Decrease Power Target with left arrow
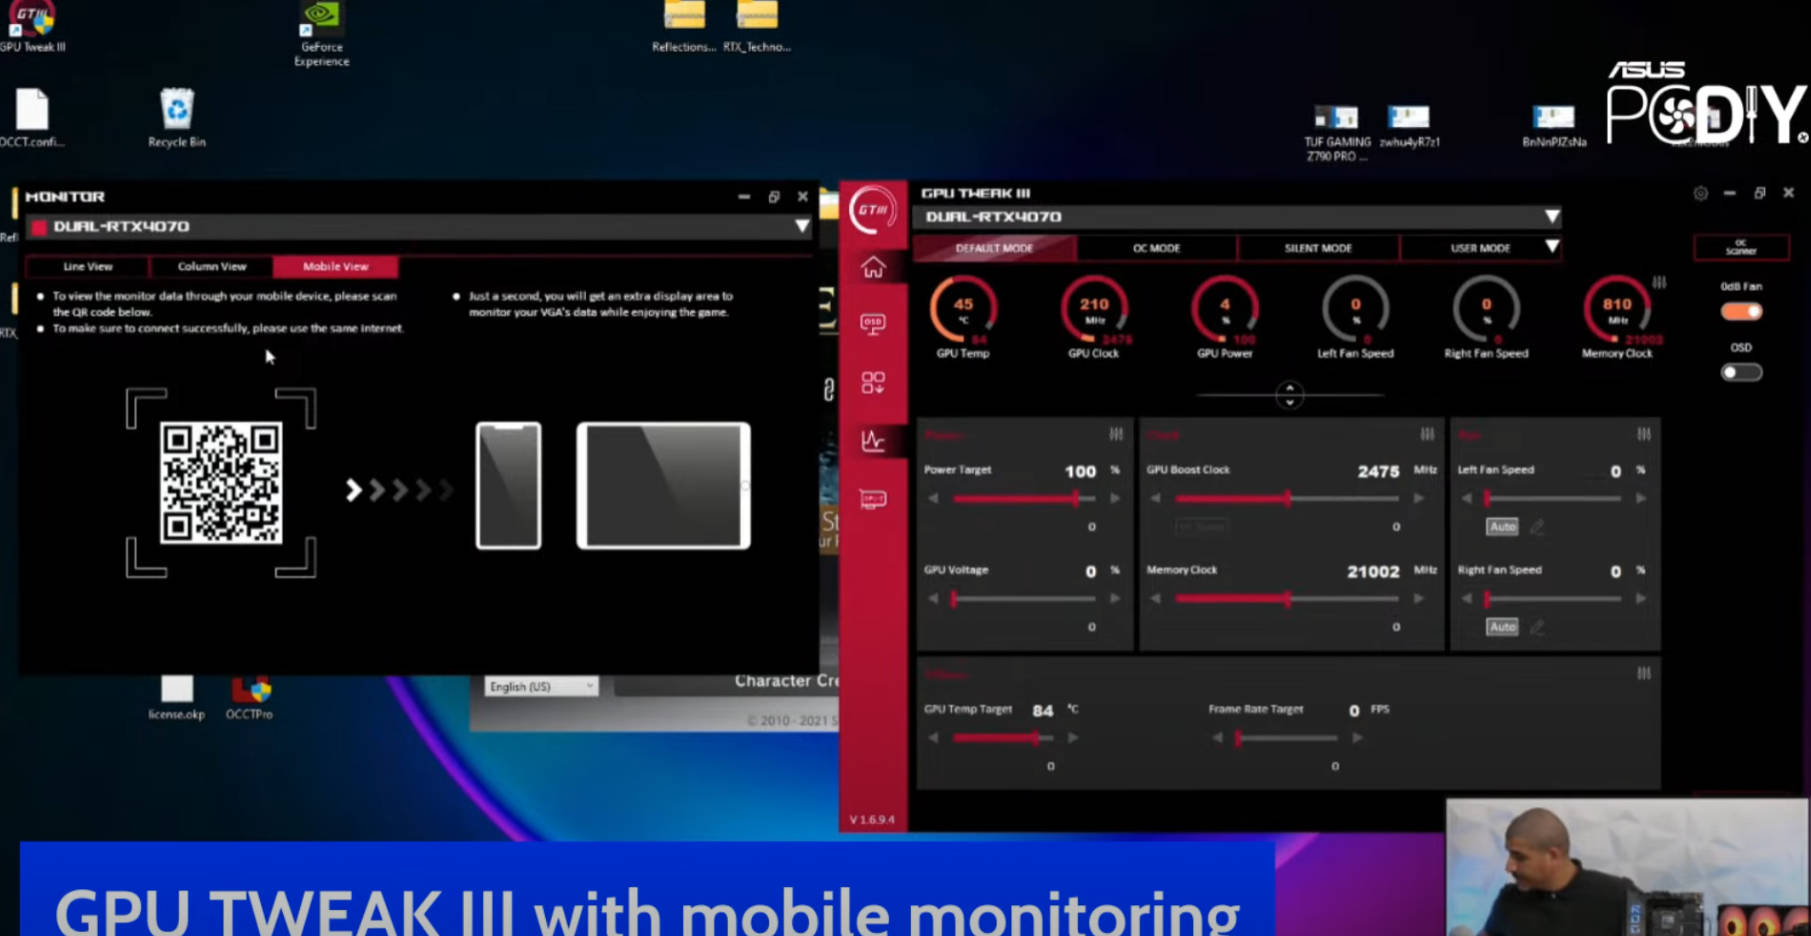 [x=933, y=498]
